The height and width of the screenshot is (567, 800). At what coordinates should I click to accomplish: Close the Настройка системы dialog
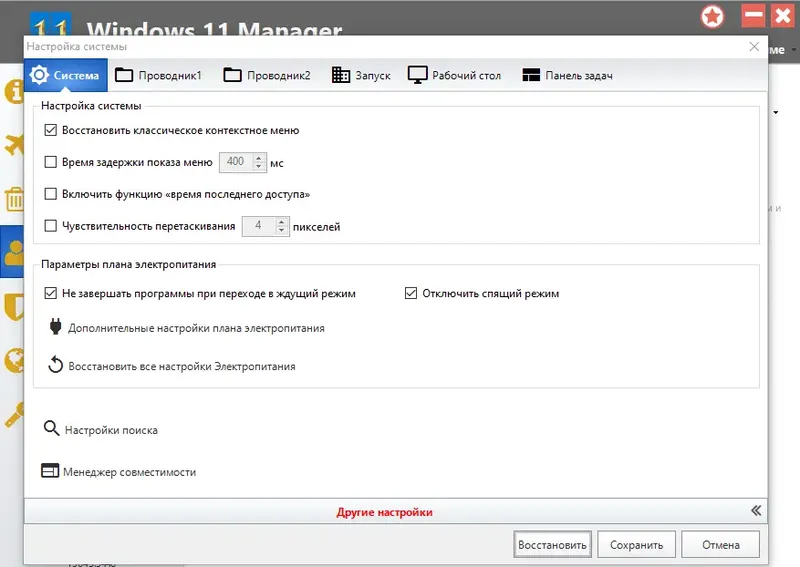[x=754, y=46]
